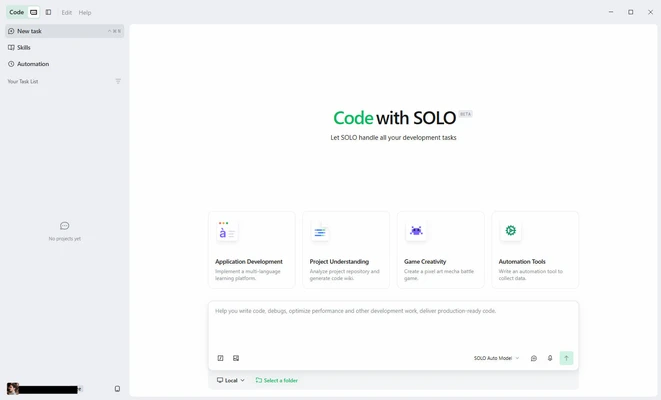Click the Automation clock icon

11,64
